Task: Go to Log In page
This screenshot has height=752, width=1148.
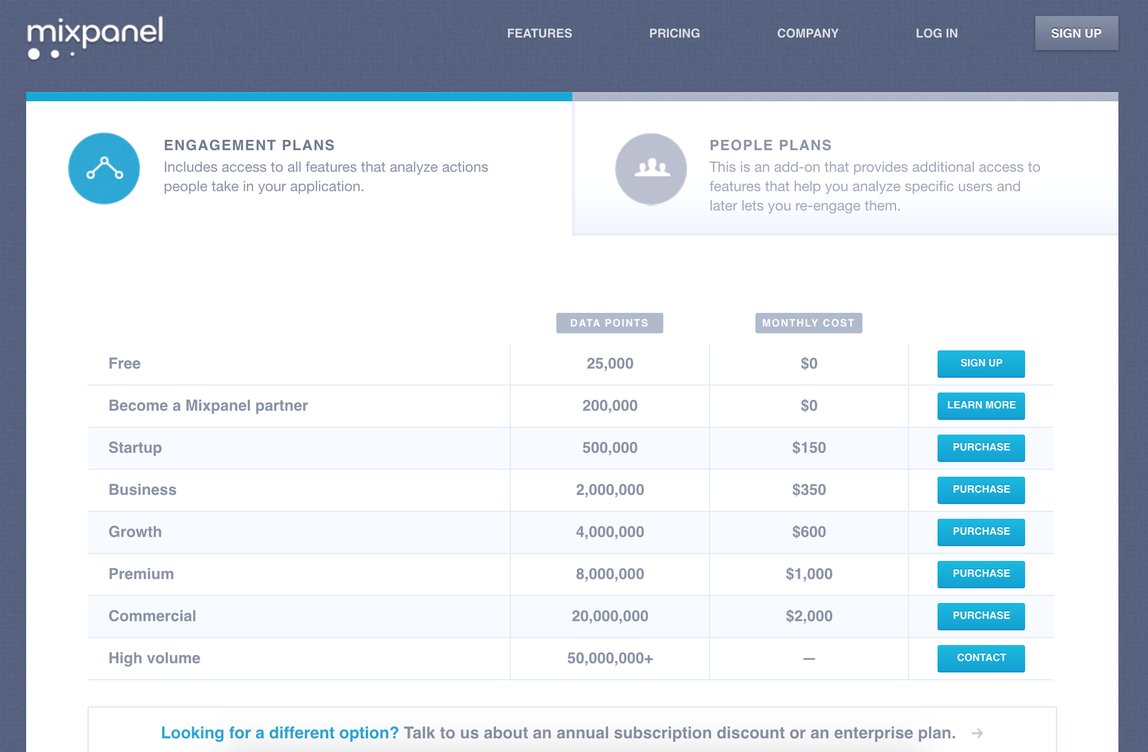Action: [x=936, y=33]
